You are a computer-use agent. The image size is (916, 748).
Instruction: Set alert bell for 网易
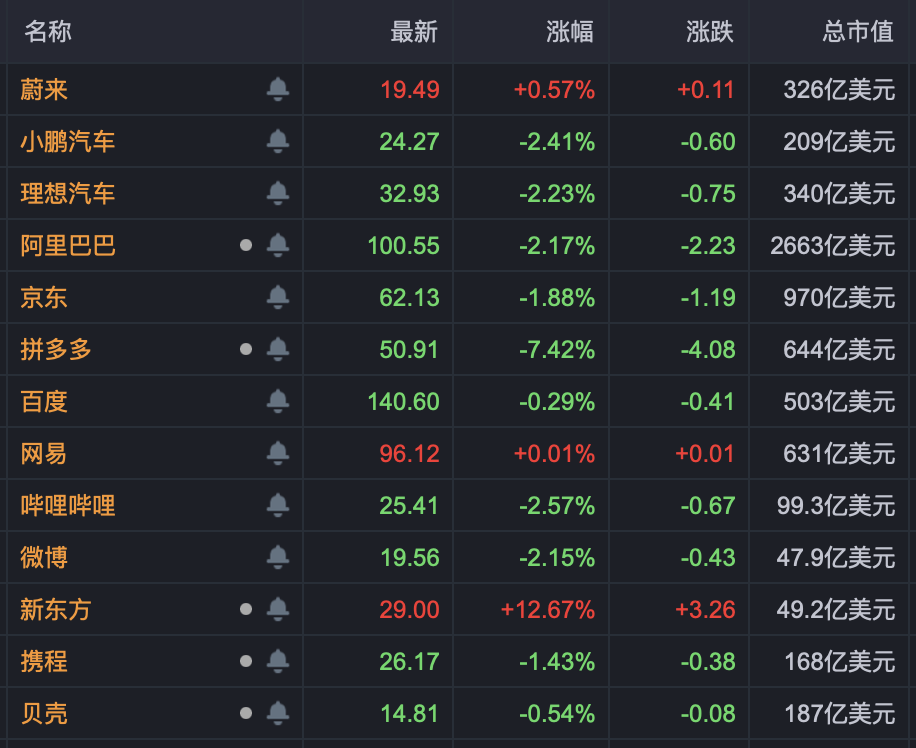[x=278, y=453]
